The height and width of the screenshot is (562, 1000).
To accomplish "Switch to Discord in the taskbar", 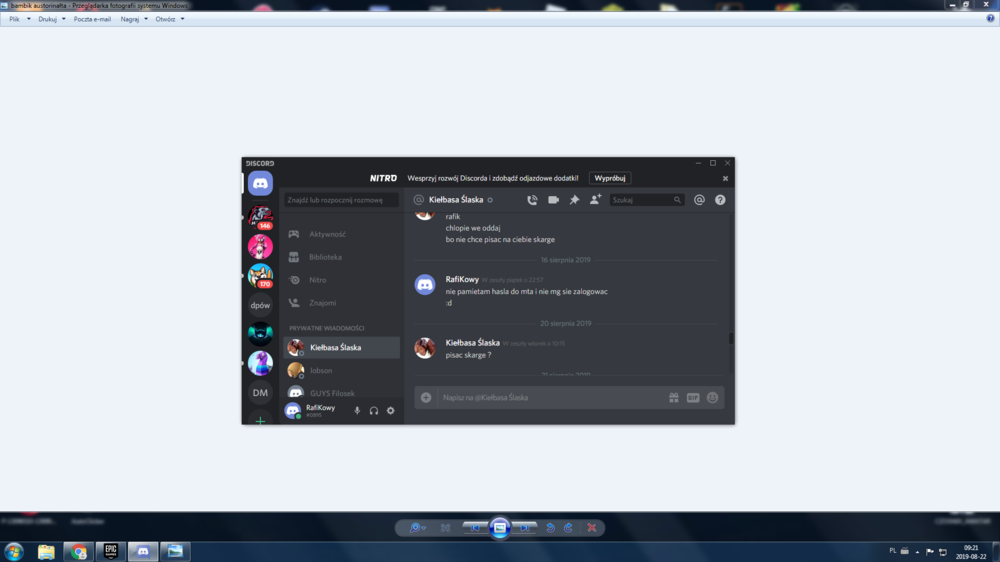I will coord(143,551).
